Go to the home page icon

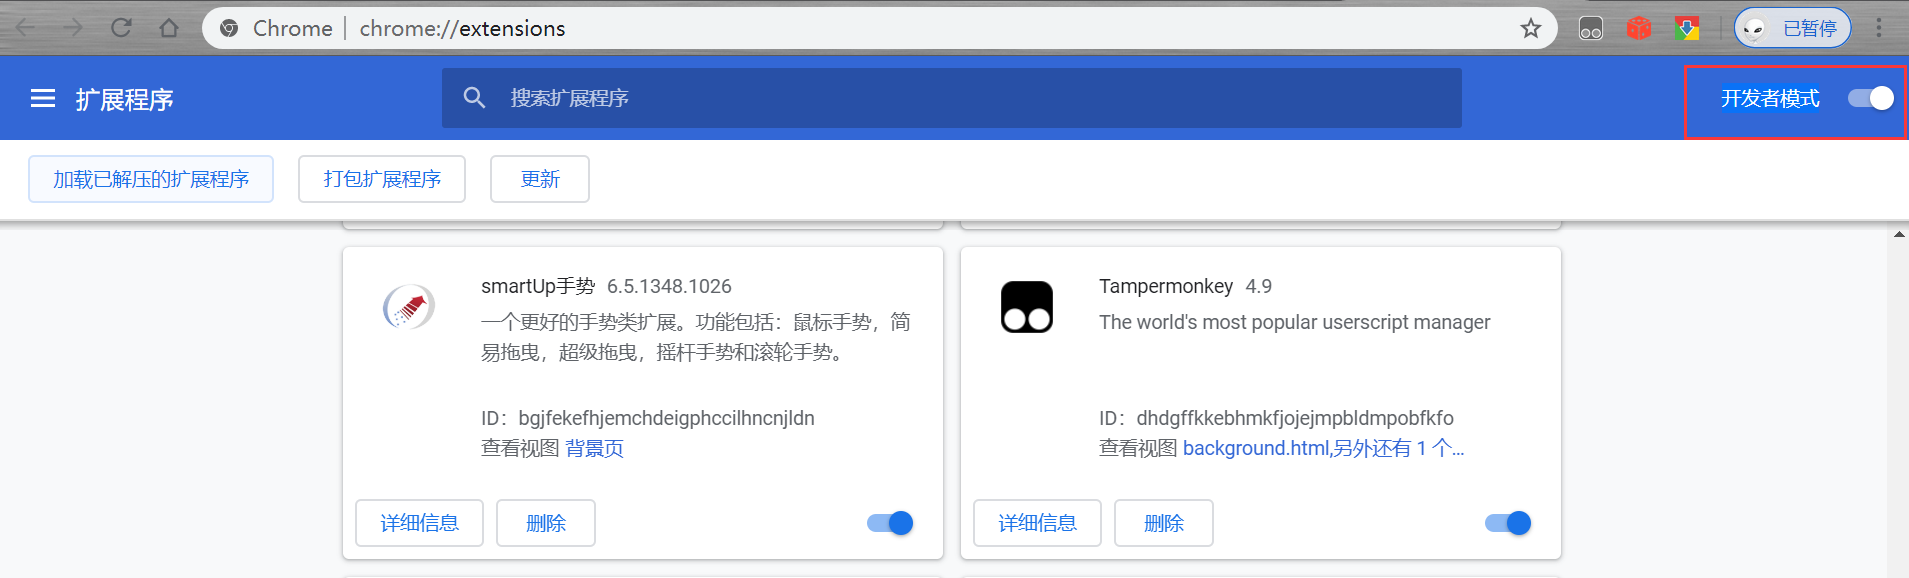click(x=169, y=28)
